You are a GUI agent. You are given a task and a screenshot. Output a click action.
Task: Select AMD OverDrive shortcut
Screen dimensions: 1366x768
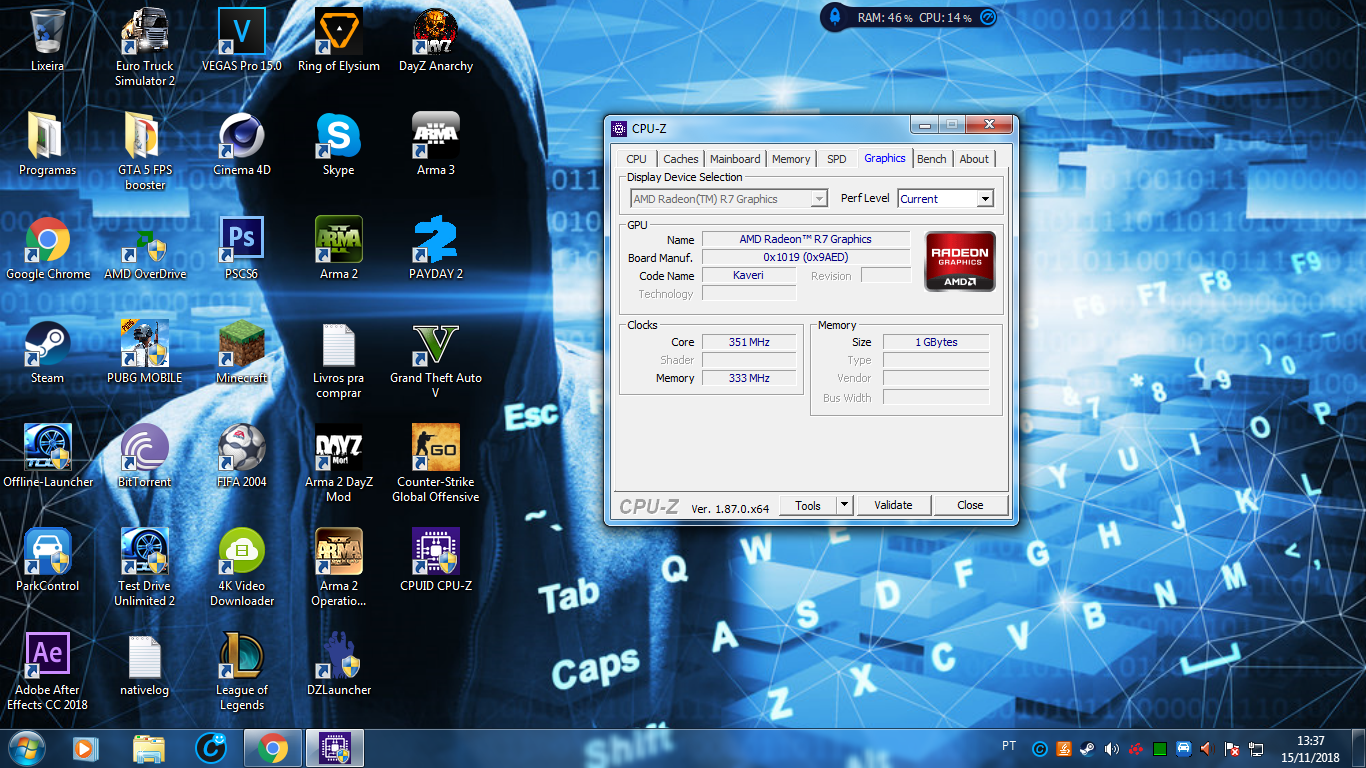pos(145,248)
